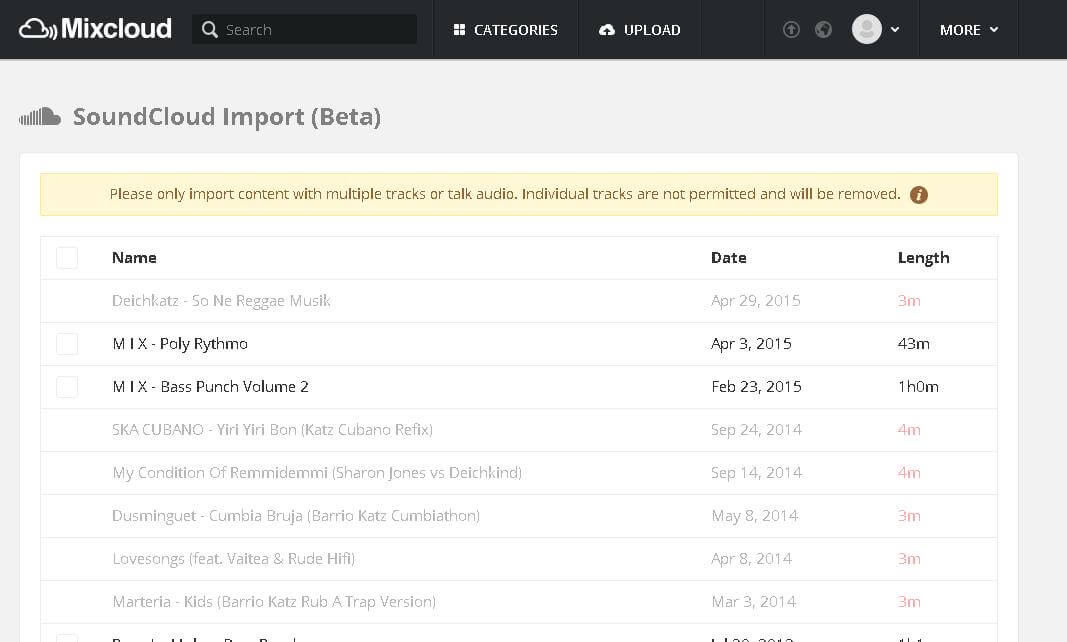Check the box for M I X - Poly Rythmo
This screenshot has height=642, width=1067.
coord(67,344)
